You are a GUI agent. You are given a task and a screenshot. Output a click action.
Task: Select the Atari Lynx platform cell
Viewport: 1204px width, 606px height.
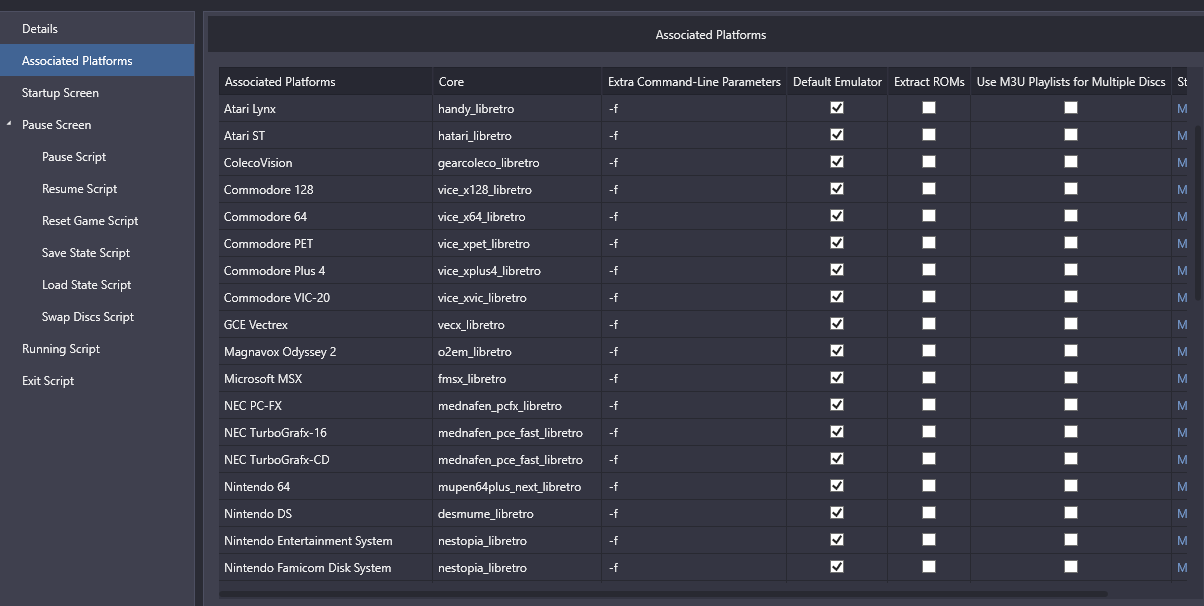(326, 108)
